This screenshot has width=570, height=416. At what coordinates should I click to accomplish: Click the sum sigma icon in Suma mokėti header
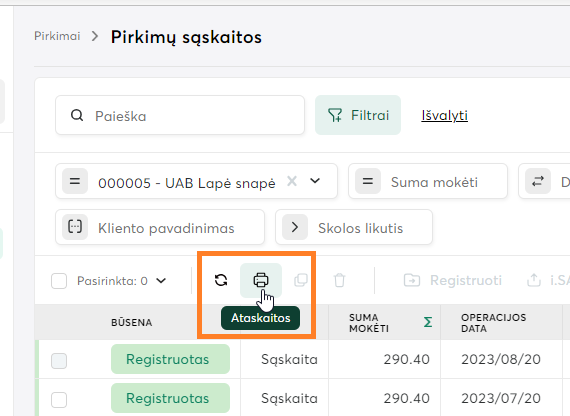click(x=428, y=322)
